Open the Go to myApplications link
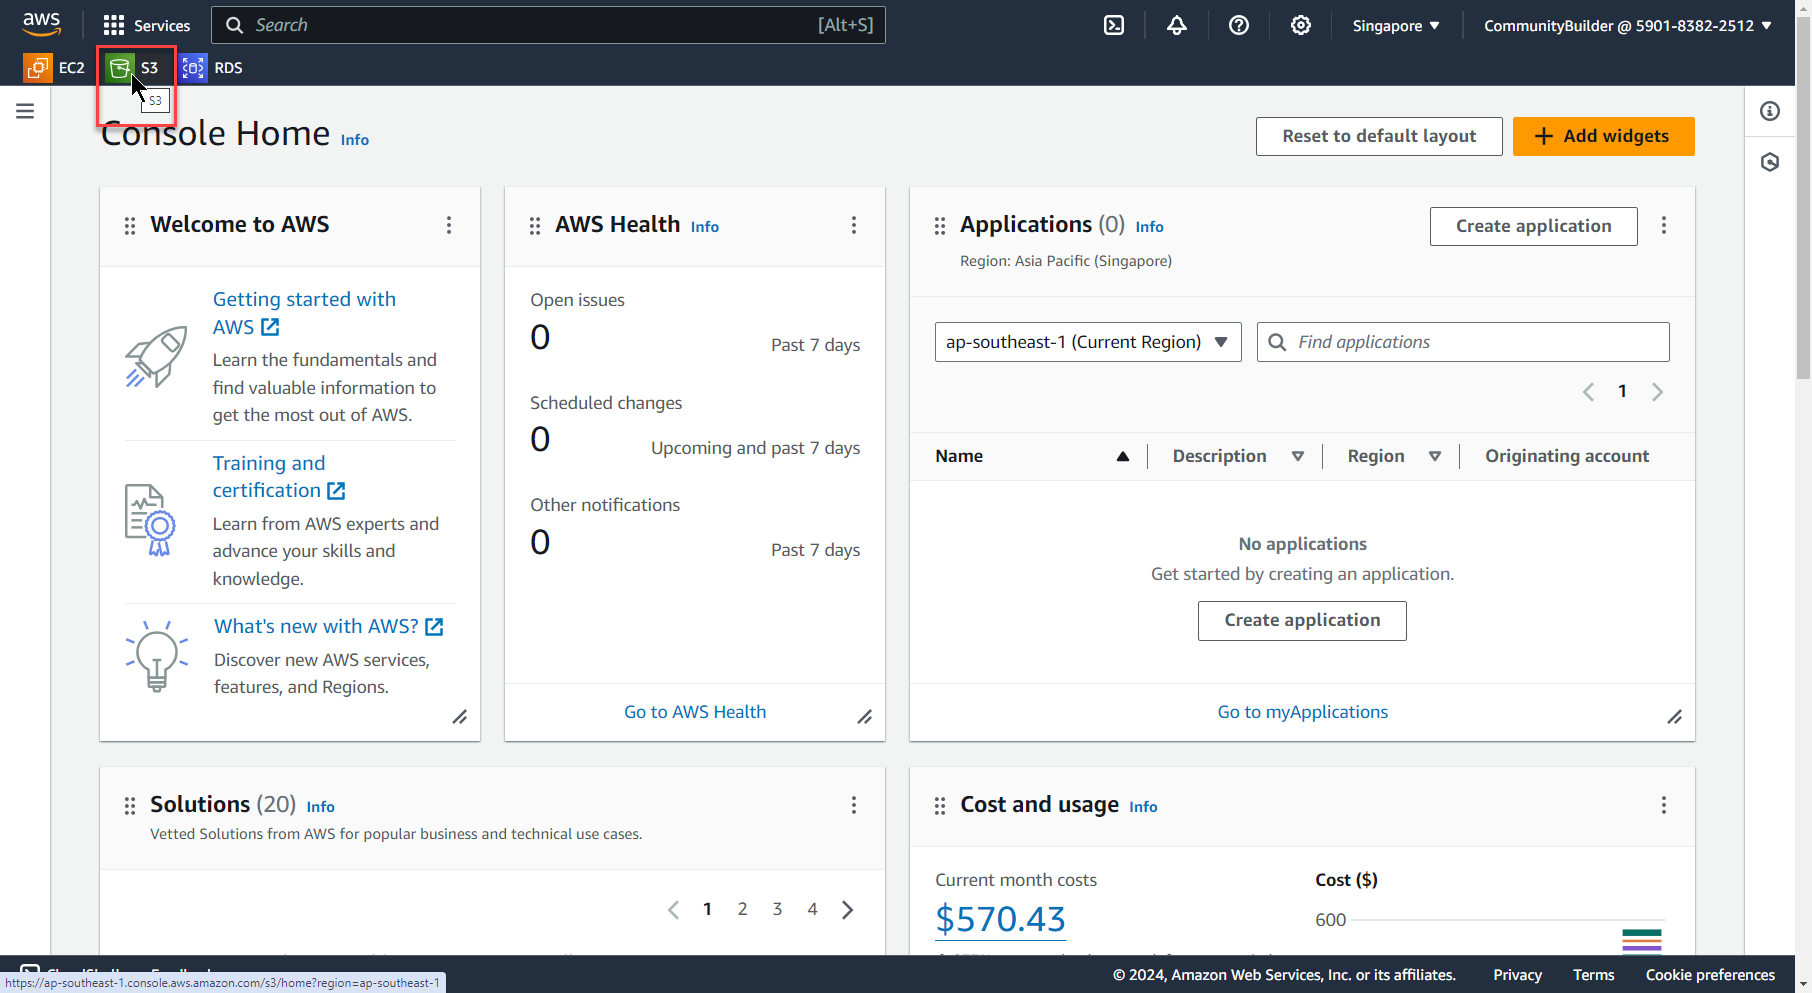This screenshot has width=1812, height=993. tap(1302, 711)
